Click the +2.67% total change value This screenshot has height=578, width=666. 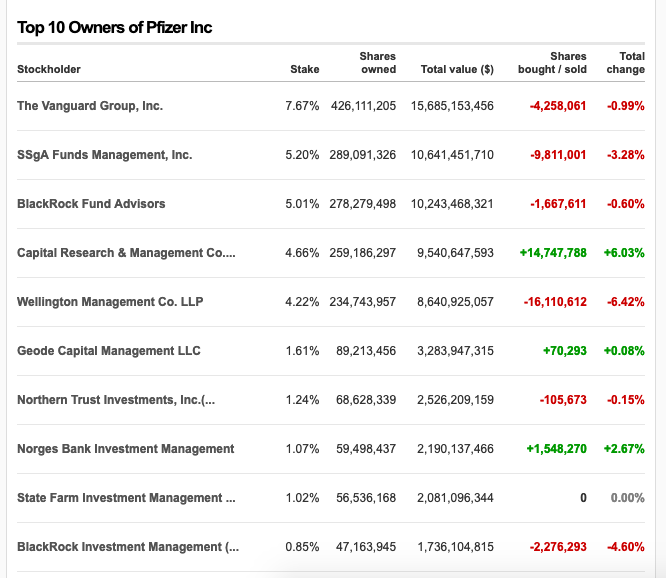coord(624,449)
